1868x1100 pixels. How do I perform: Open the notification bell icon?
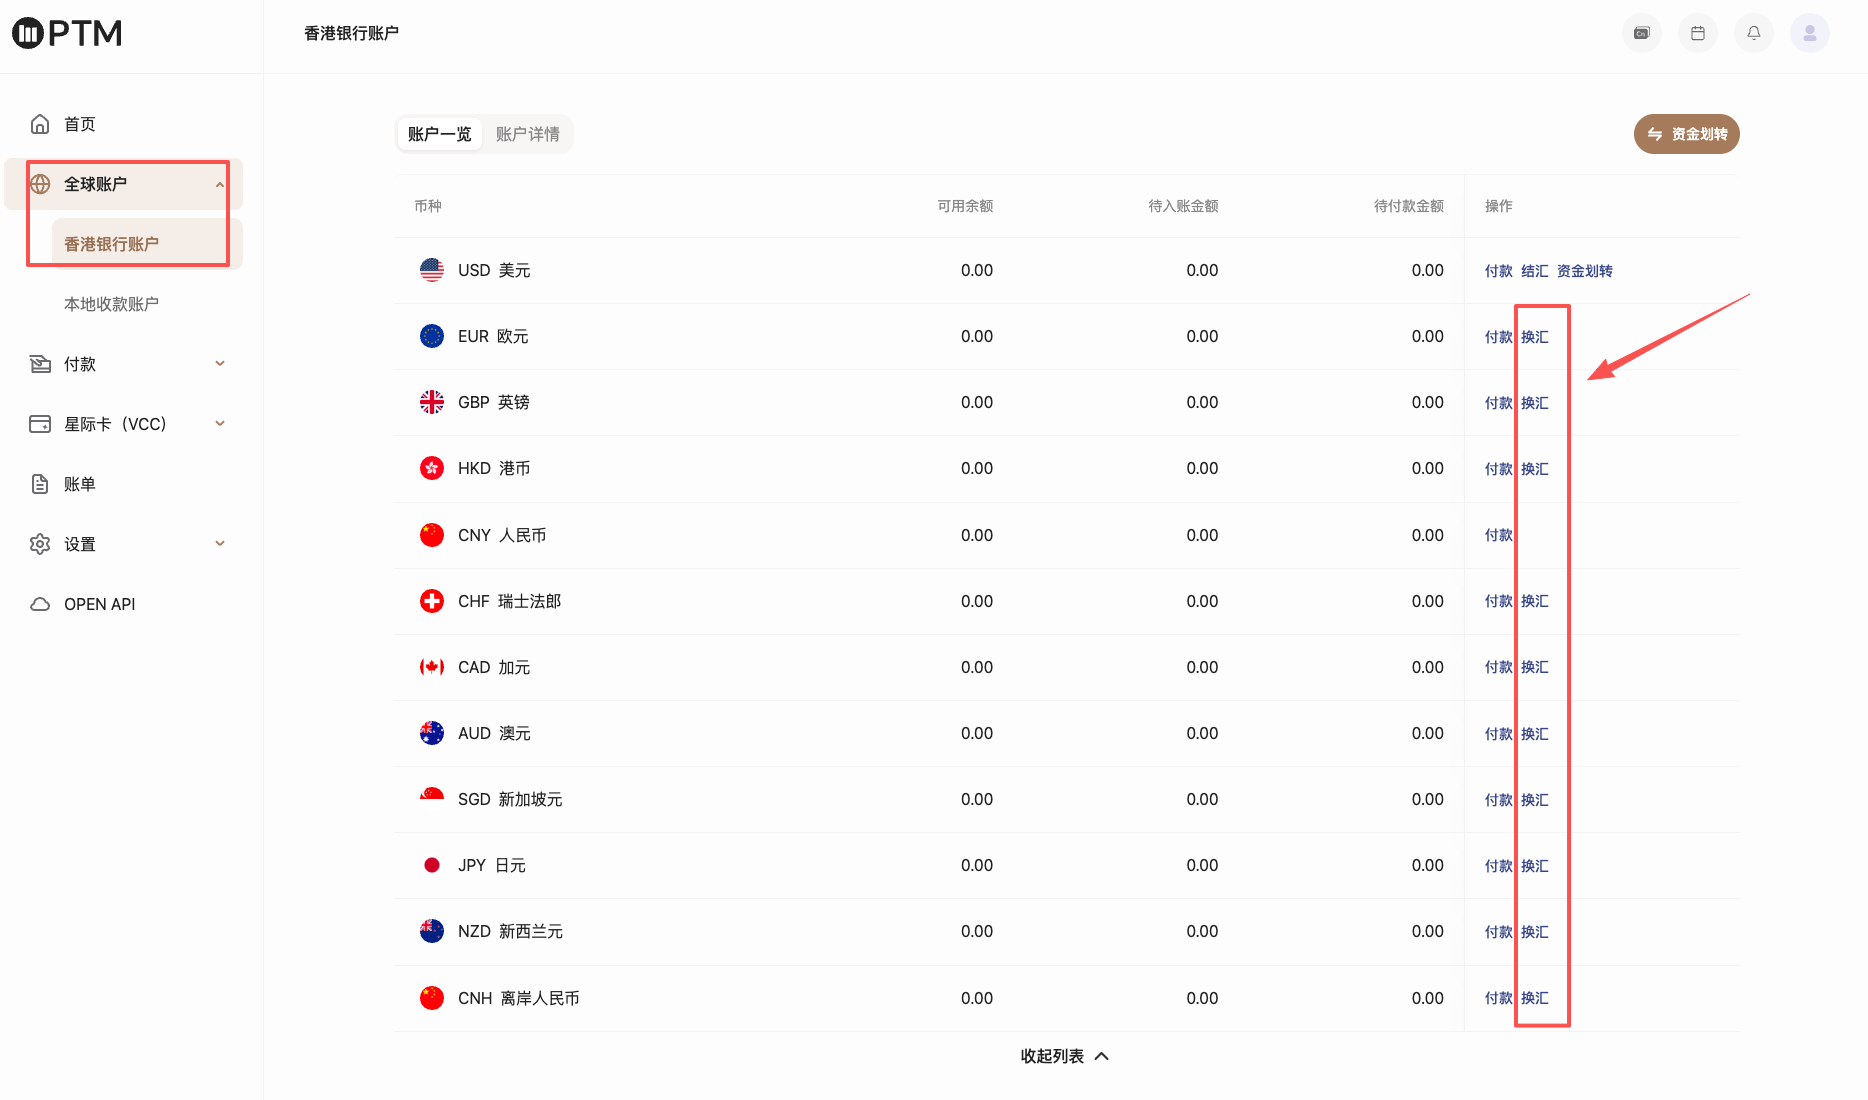[x=1754, y=33]
